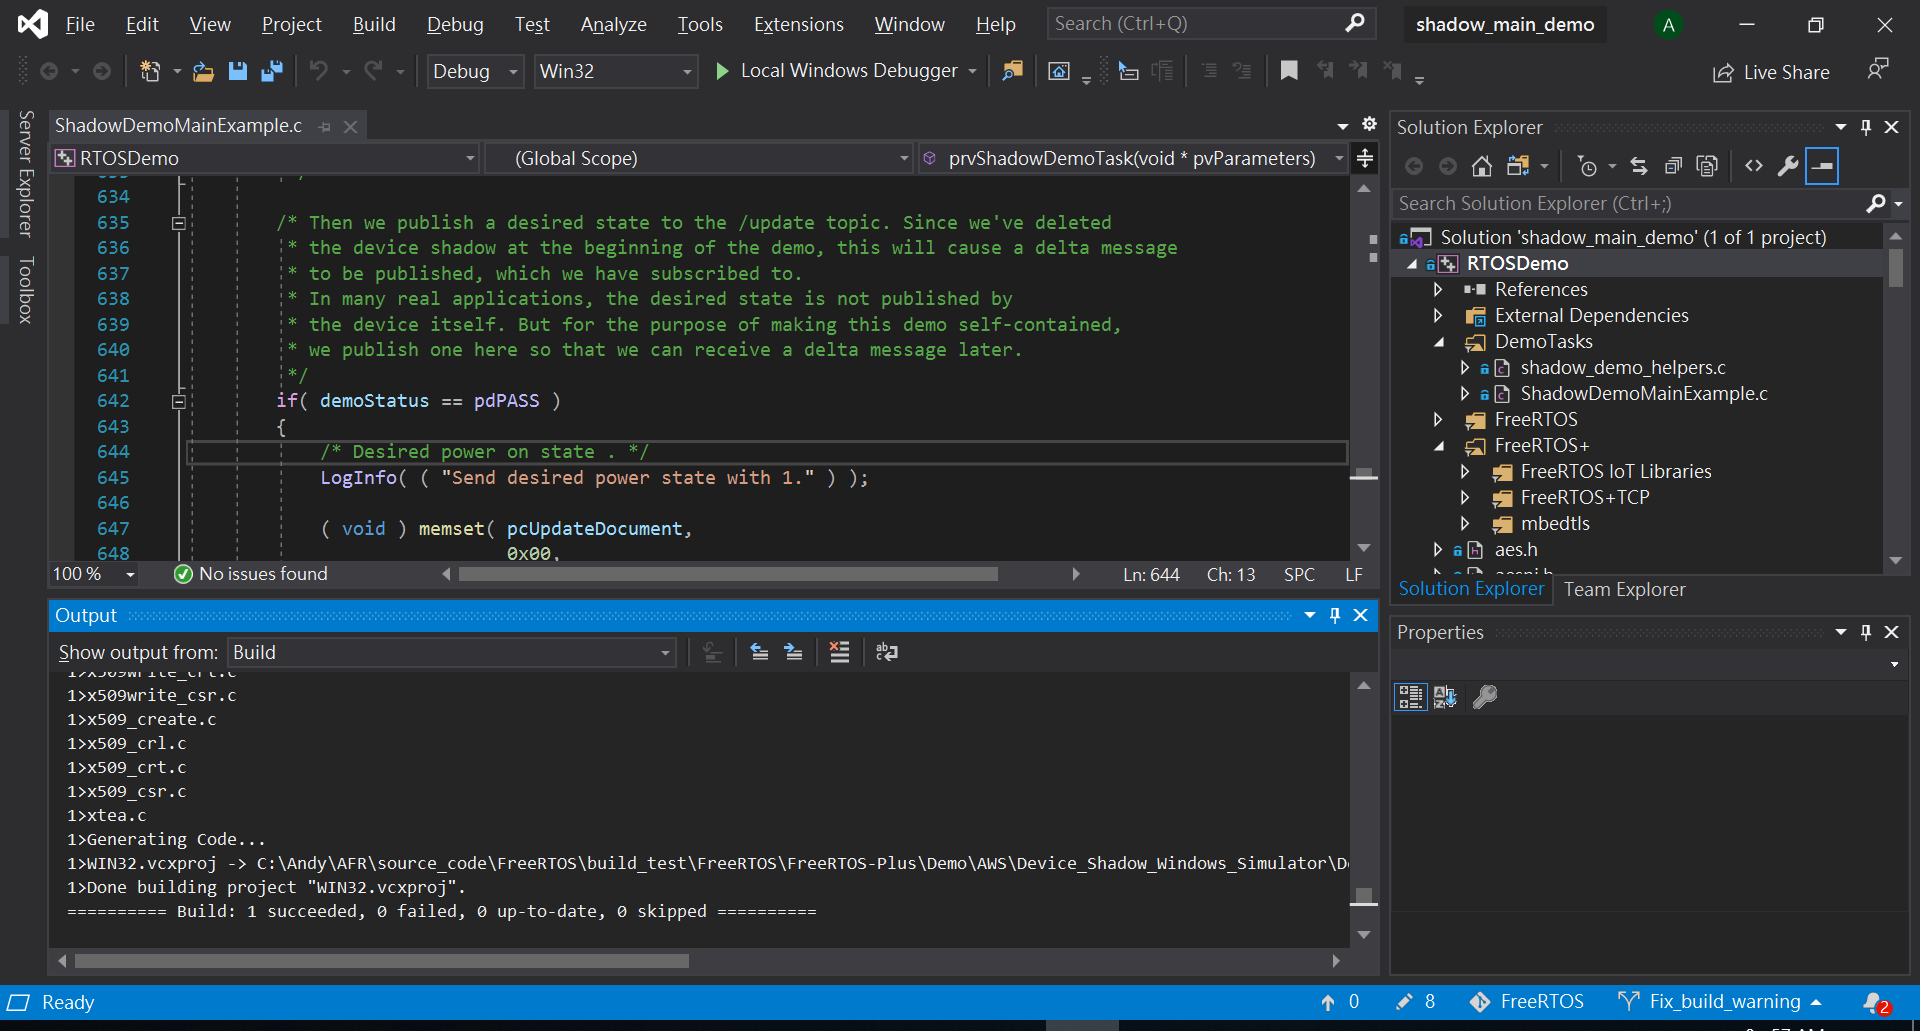Save all files in the solution

[271, 71]
